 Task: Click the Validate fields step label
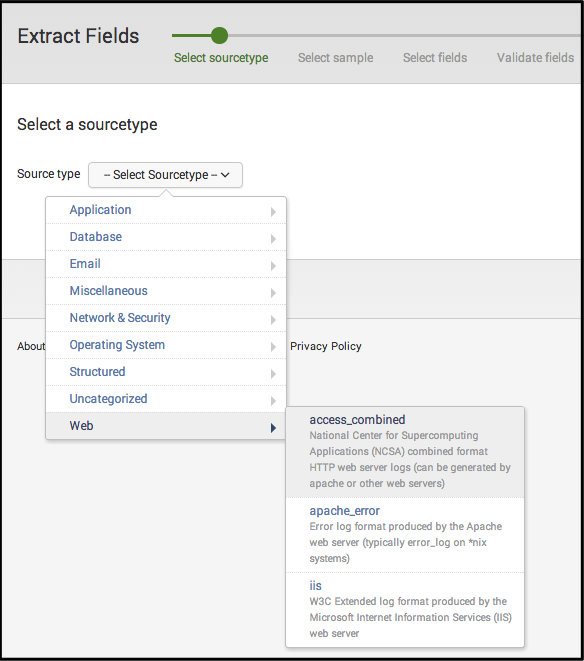point(535,58)
